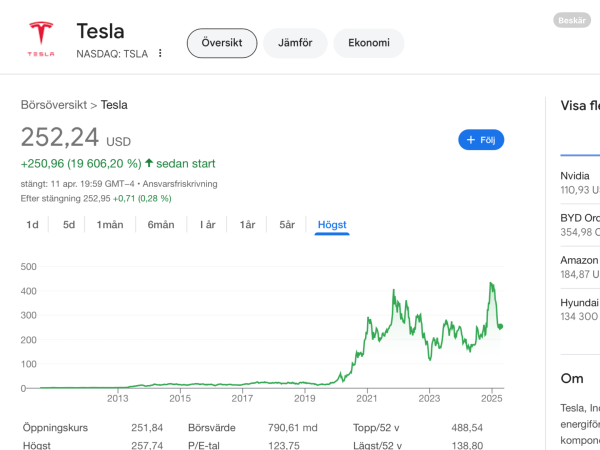This screenshot has width=600, height=450.
Task: Select the I år range
Action: pos(208,225)
